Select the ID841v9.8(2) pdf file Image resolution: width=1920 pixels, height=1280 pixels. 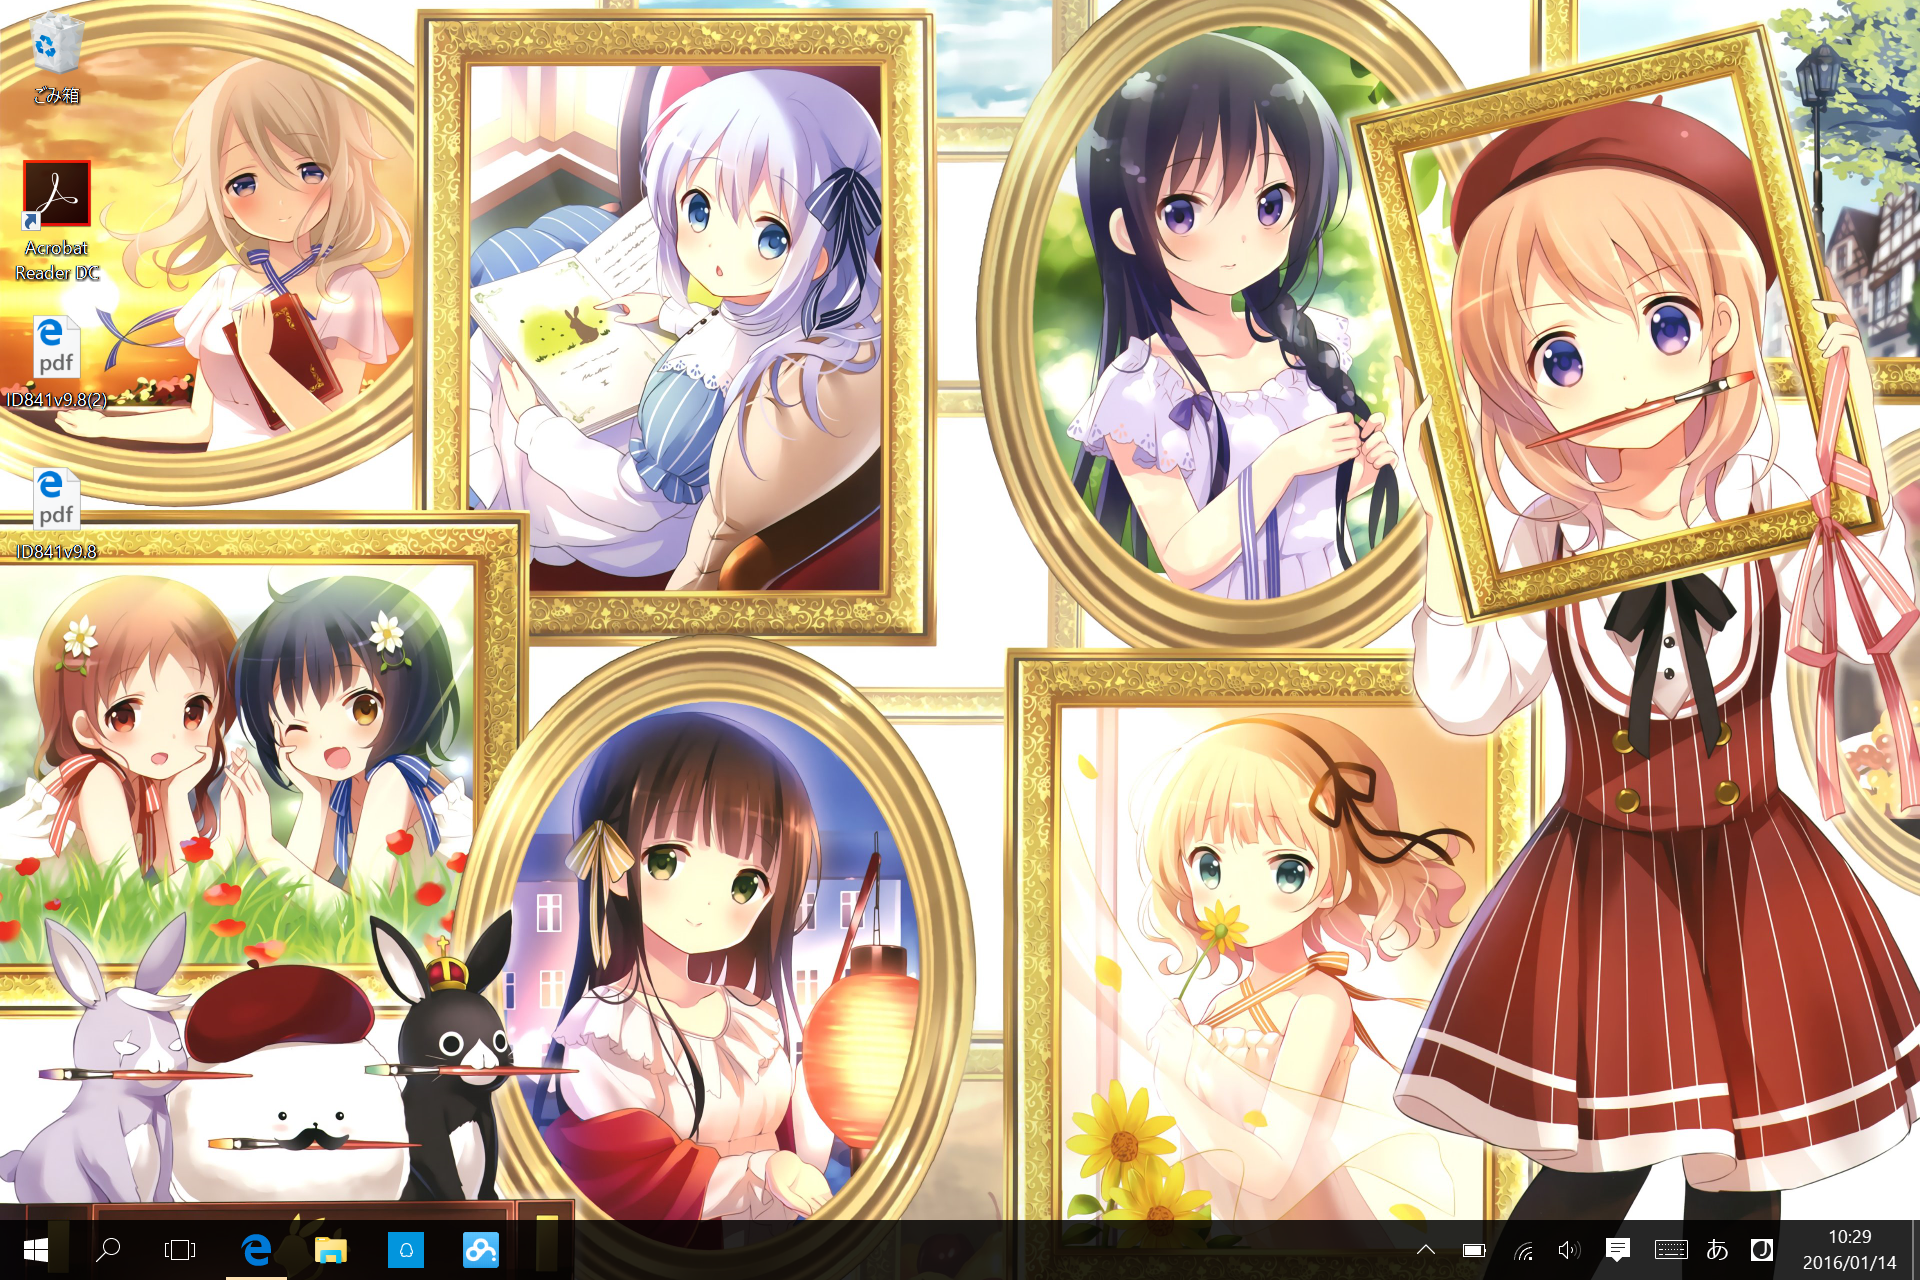[56, 348]
